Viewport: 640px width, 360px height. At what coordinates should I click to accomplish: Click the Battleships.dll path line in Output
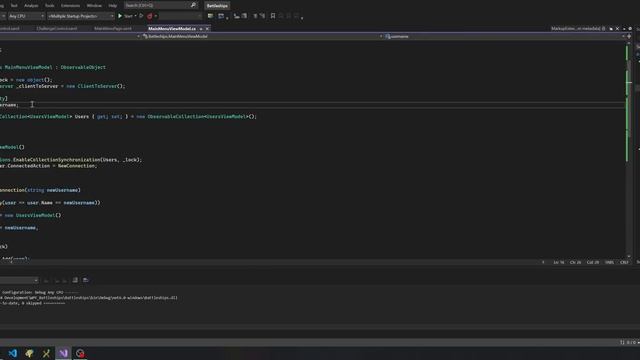[x=89, y=298]
